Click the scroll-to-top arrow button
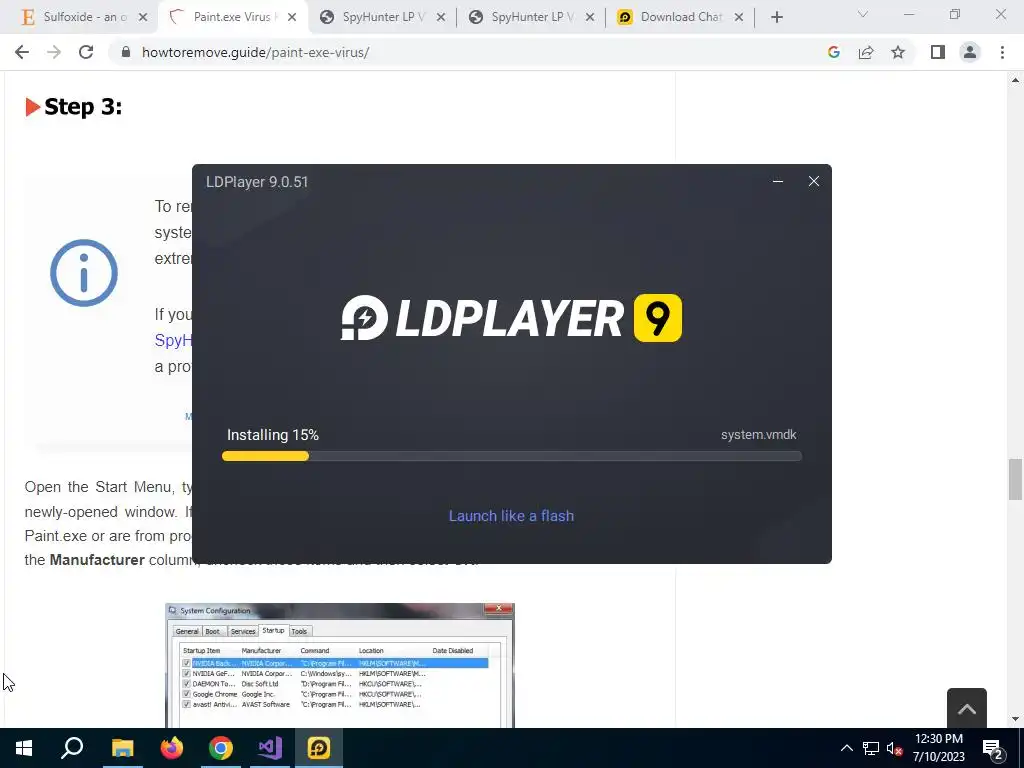Image resolution: width=1024 pixels, height=768 pixels. (x=967, y=709)
